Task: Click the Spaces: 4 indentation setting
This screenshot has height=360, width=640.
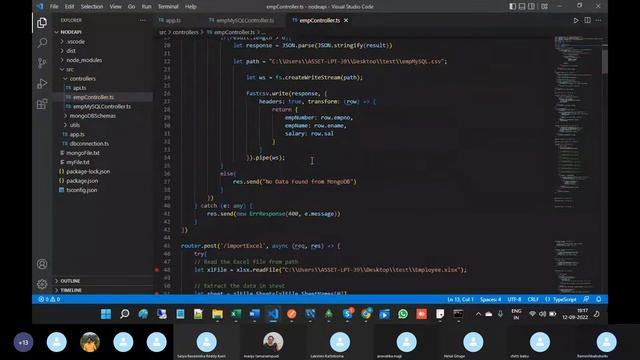Action: (491, 299)
